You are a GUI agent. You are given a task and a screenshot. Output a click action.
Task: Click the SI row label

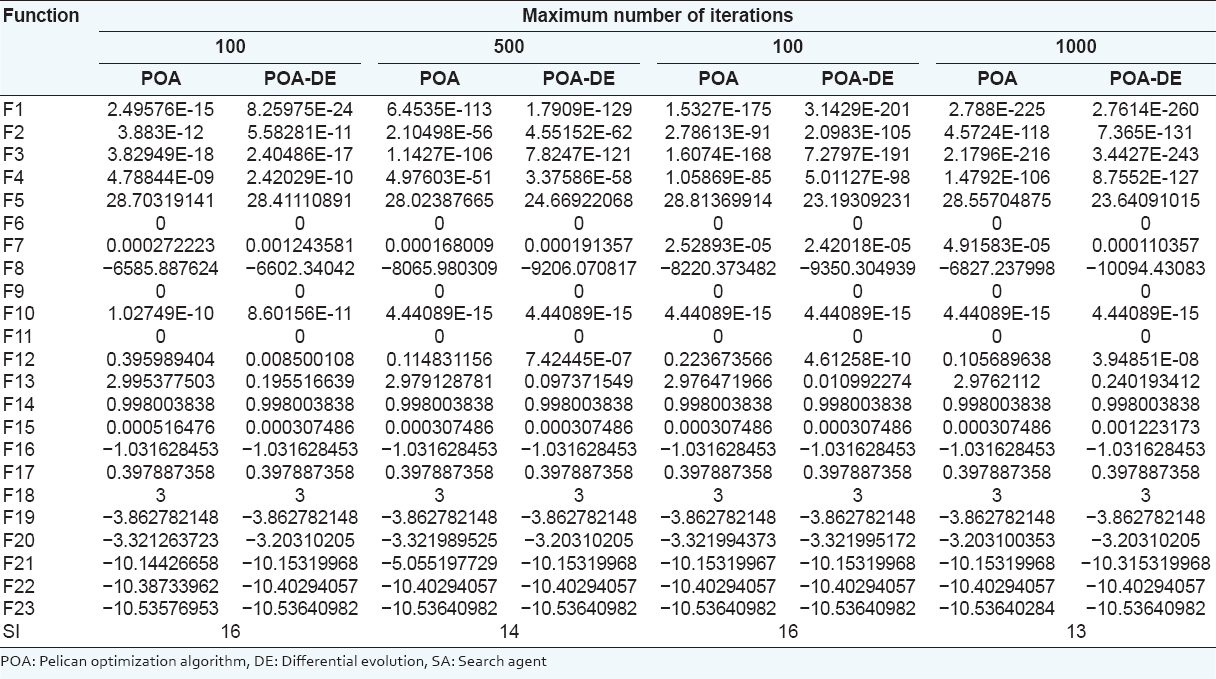coord(11,632)
